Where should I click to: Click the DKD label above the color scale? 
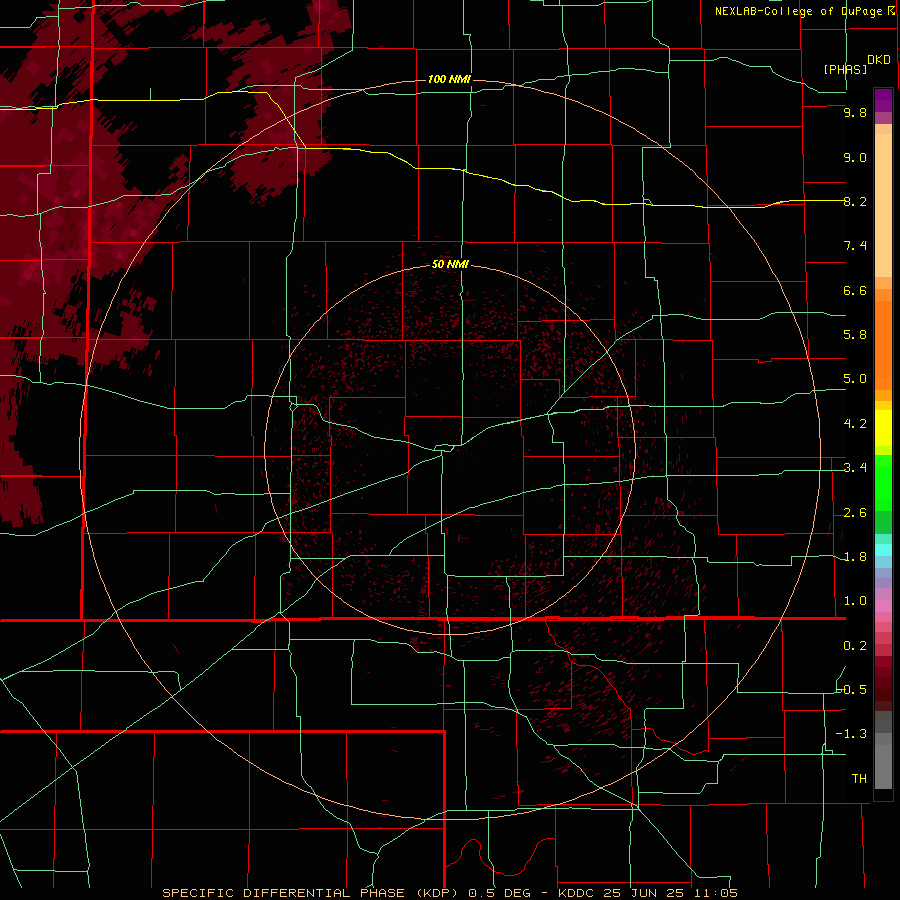[879, 59]
